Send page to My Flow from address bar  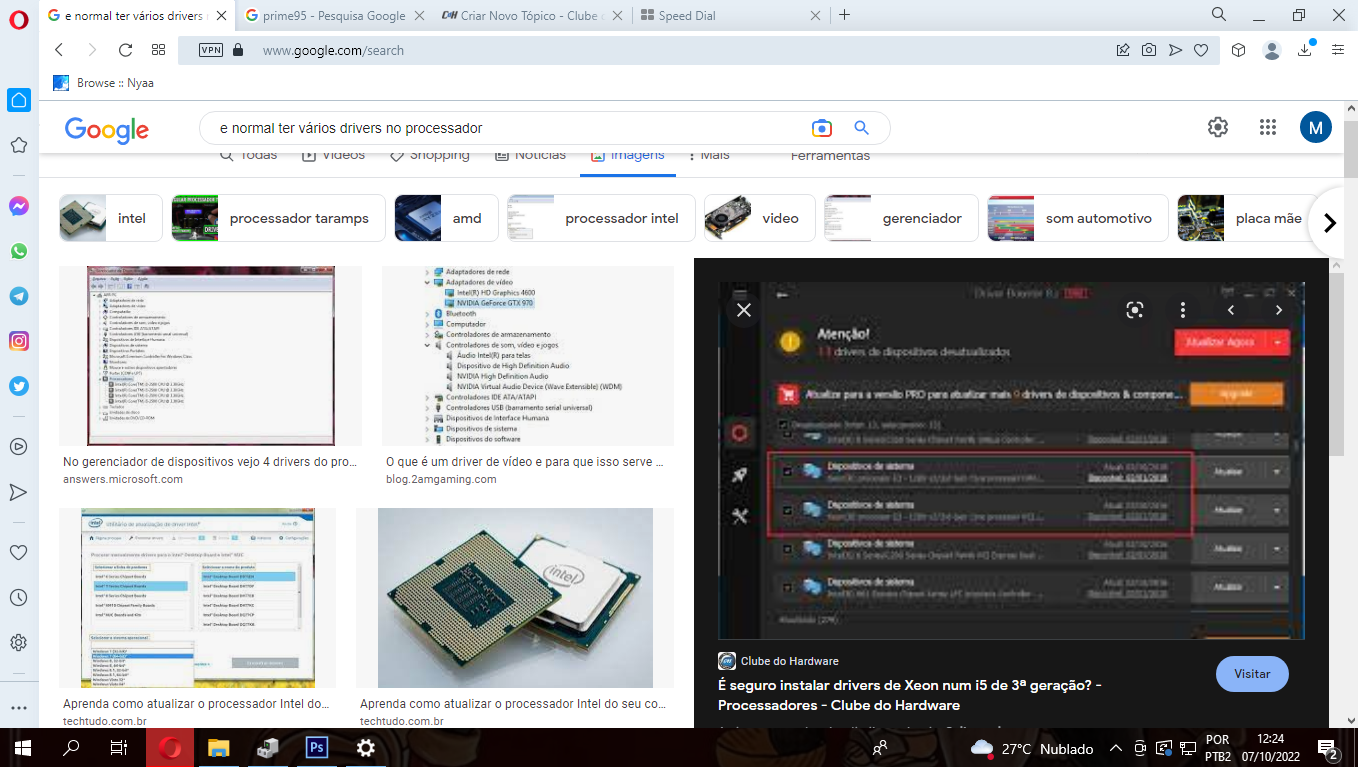(x=1175, y=50)
